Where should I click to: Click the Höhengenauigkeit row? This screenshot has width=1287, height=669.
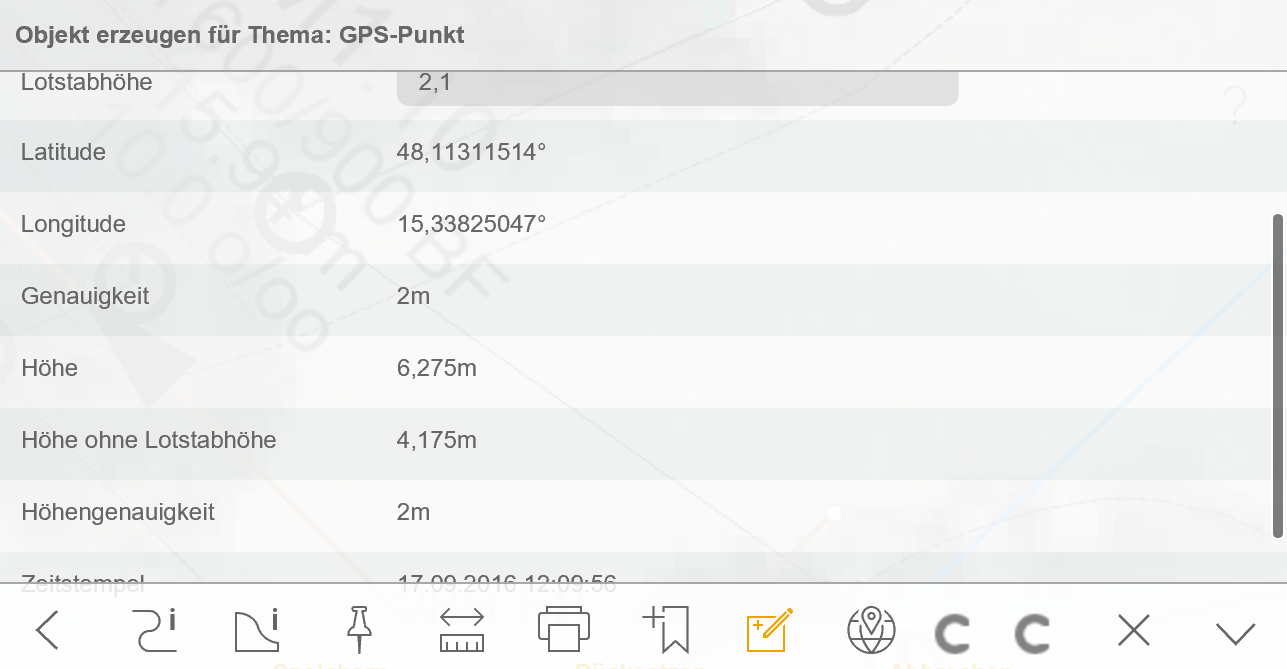640,512
